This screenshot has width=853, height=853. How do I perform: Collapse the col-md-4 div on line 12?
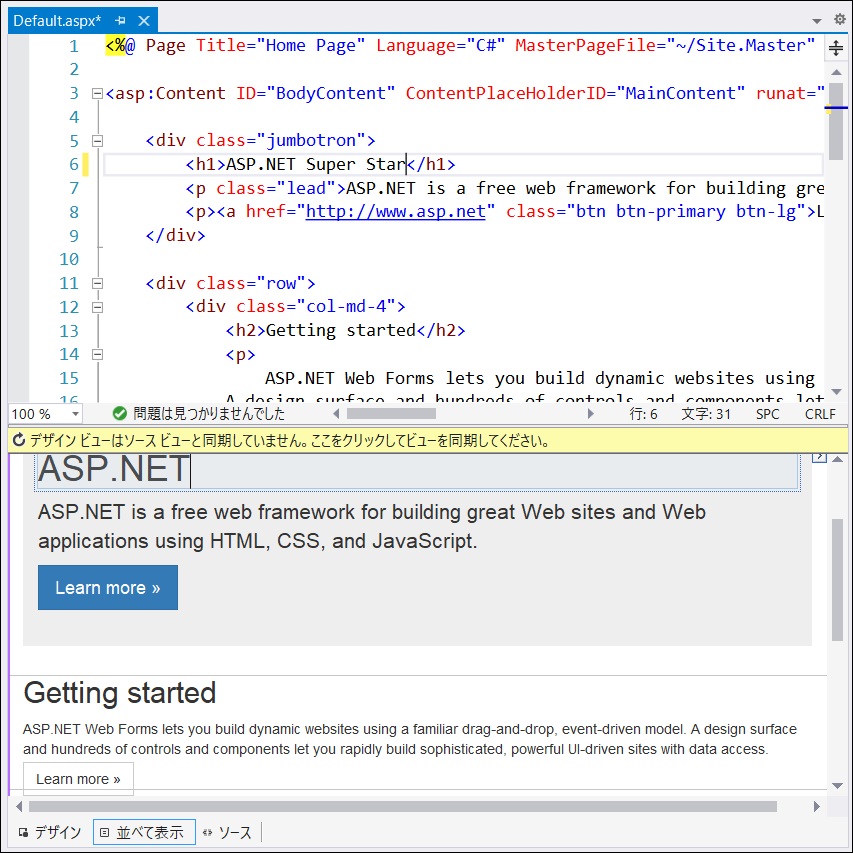pyautogui.click(x=97, y=307)
